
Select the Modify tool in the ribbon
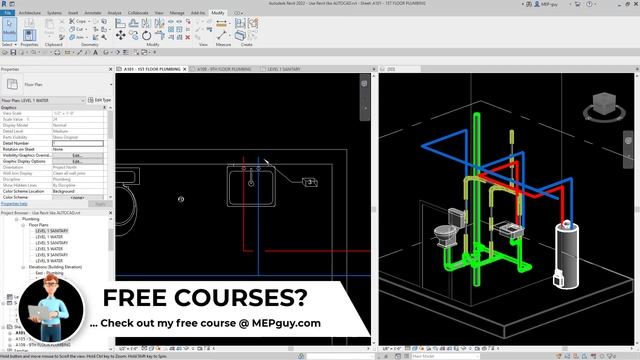coord(9,29)
